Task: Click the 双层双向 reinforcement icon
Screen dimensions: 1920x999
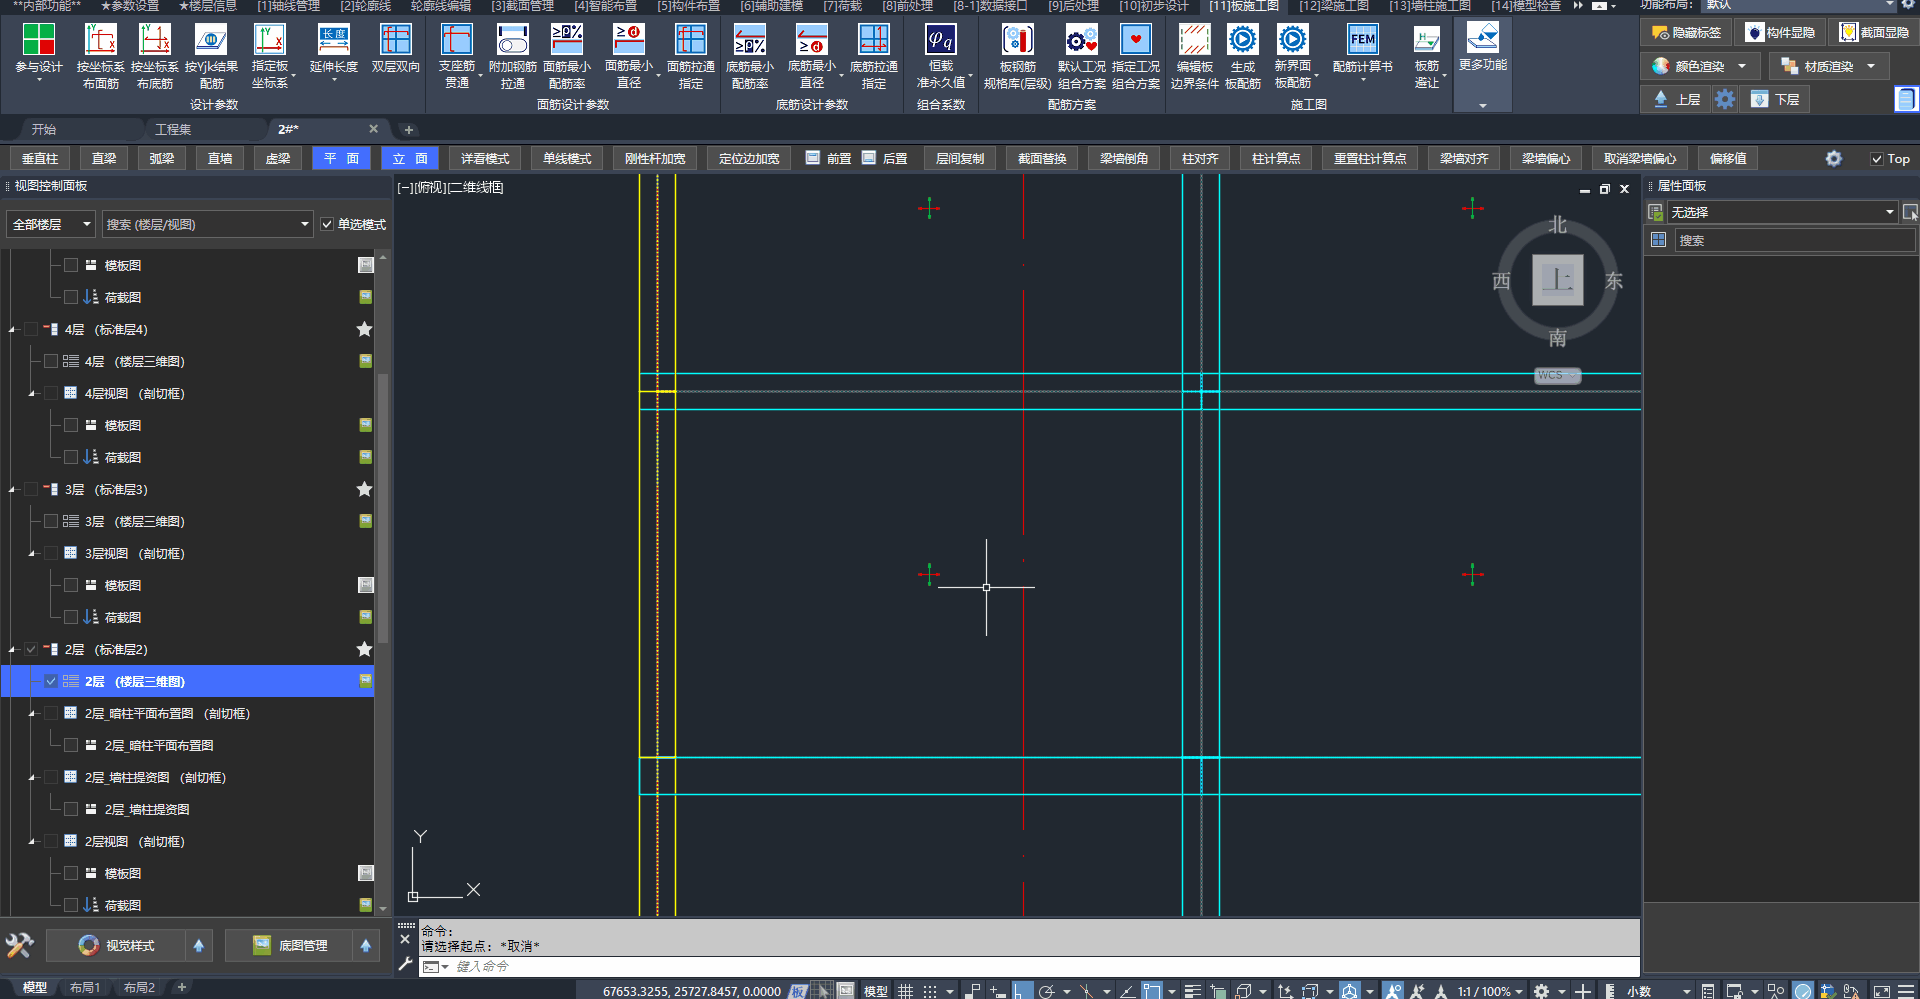Action: tap(395, 41)
